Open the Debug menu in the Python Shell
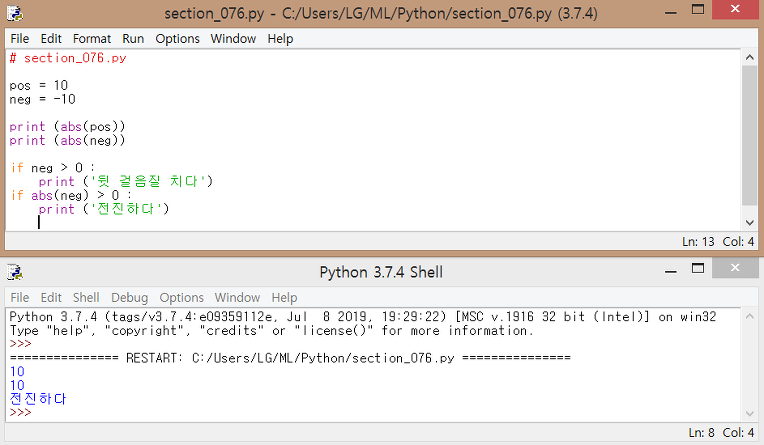The width and height of the screenshot is (764, 445). 129,297
